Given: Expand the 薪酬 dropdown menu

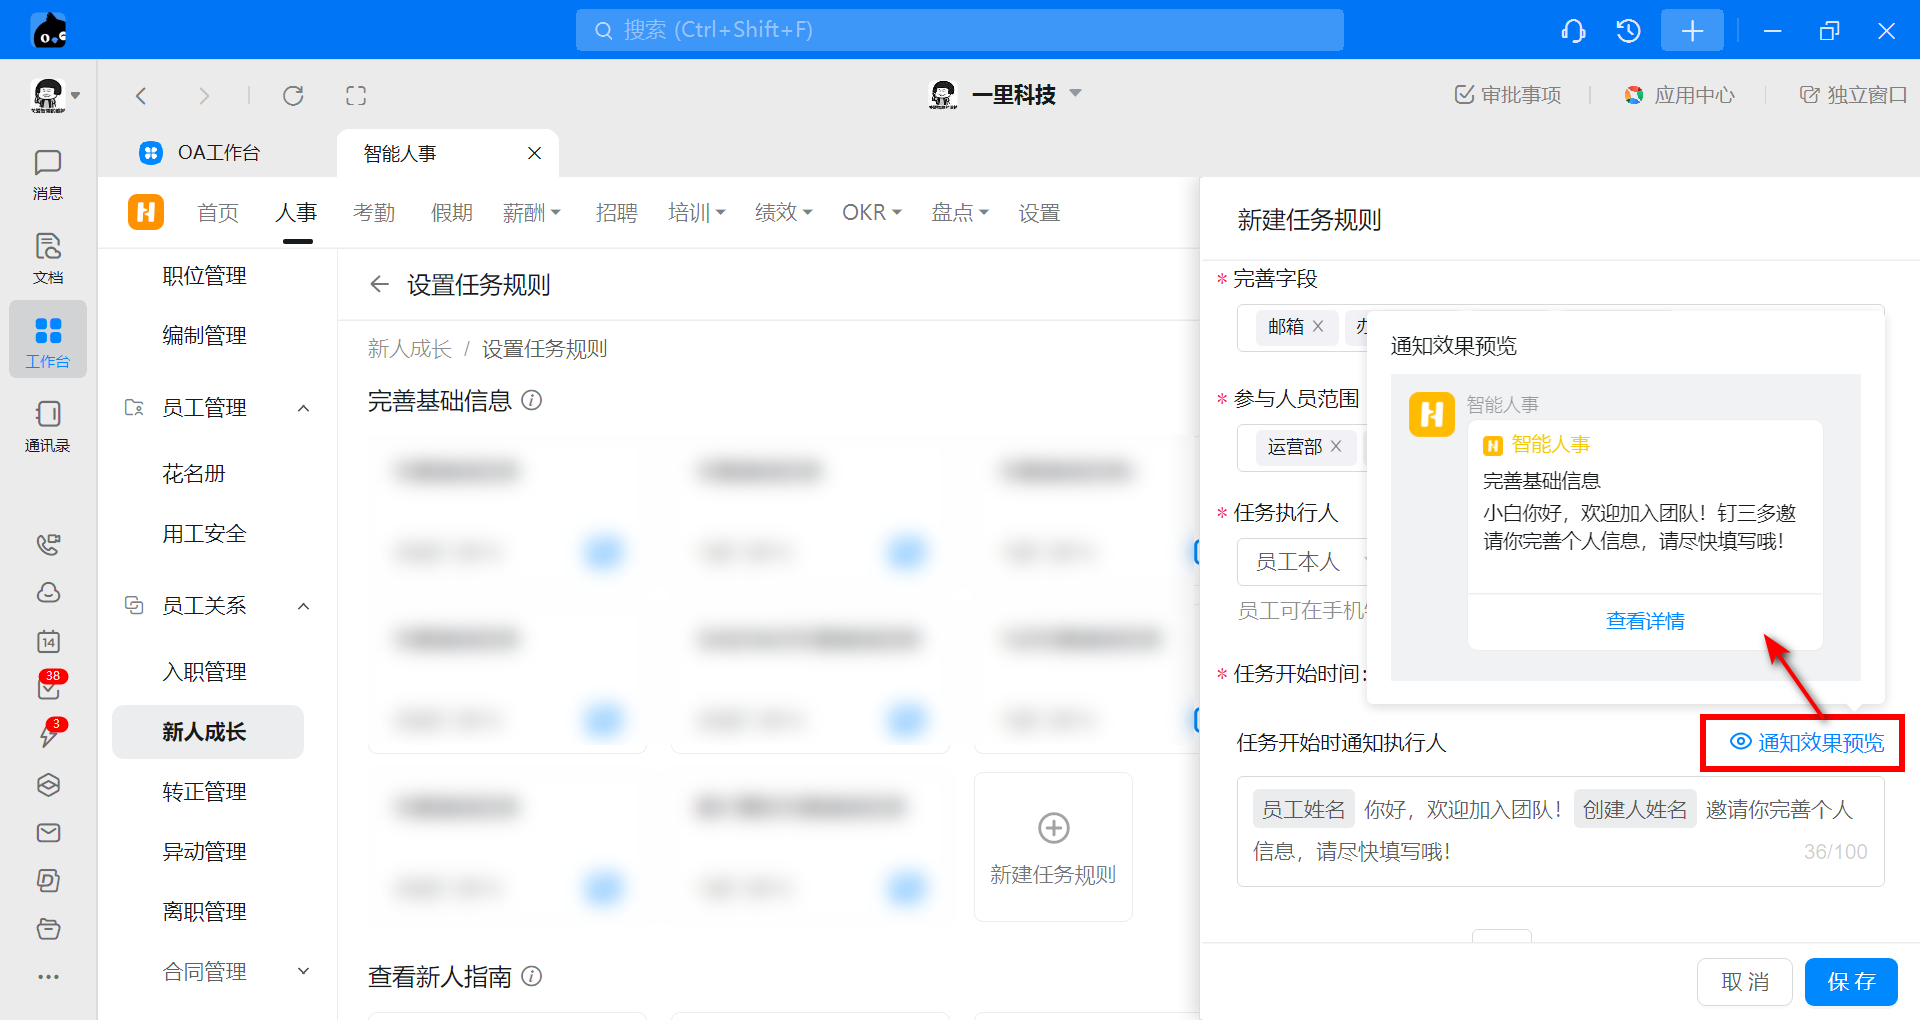Looking at the screenshot, I should (532, 213).
